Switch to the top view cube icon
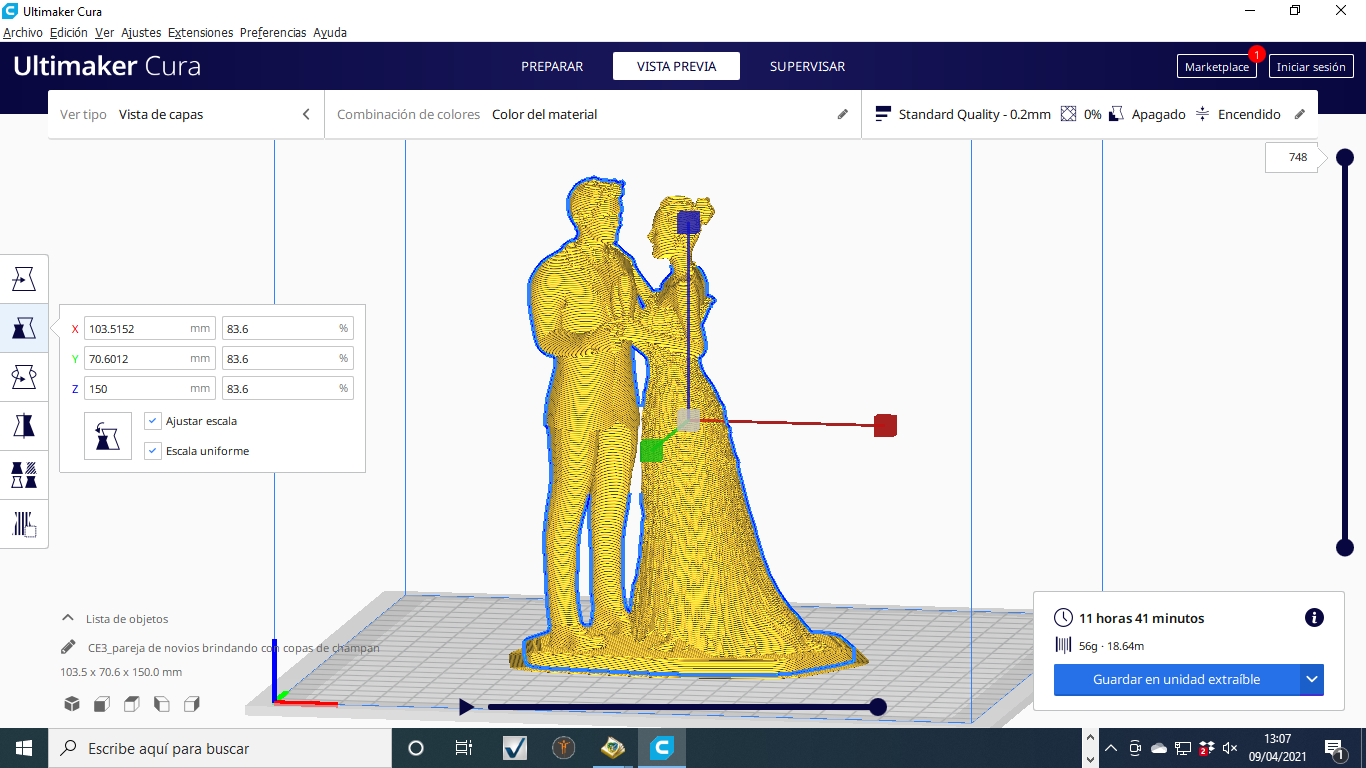Screen dimensions: 1366x768 131,704
